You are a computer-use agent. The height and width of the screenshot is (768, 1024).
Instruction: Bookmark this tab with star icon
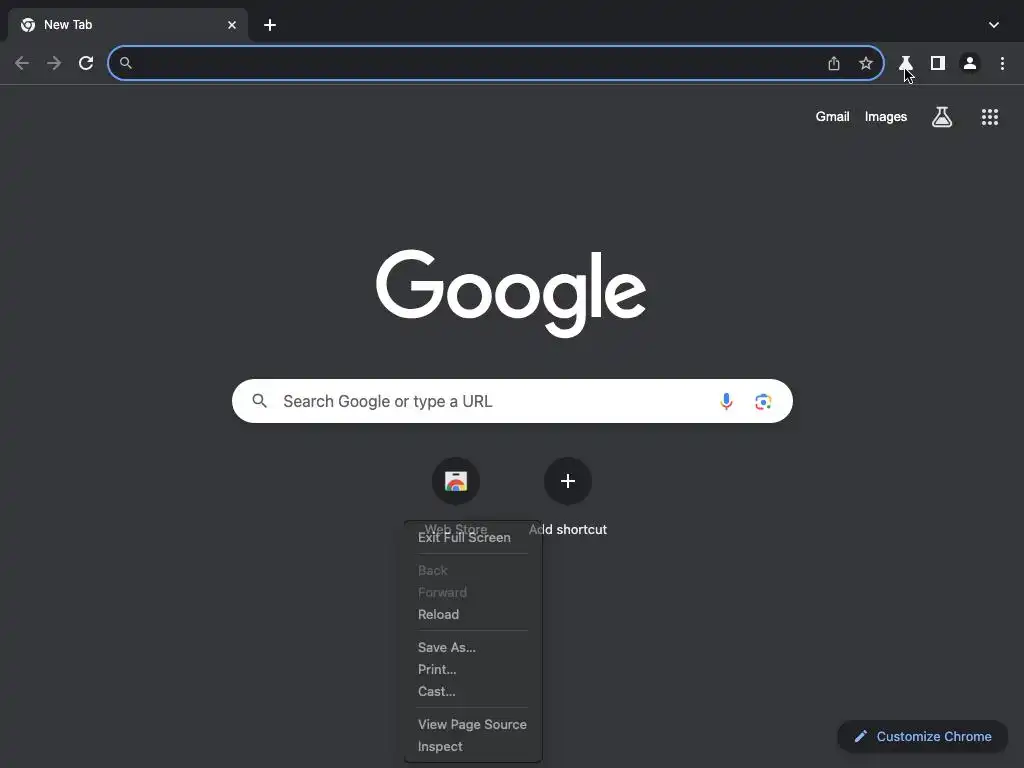866,63
